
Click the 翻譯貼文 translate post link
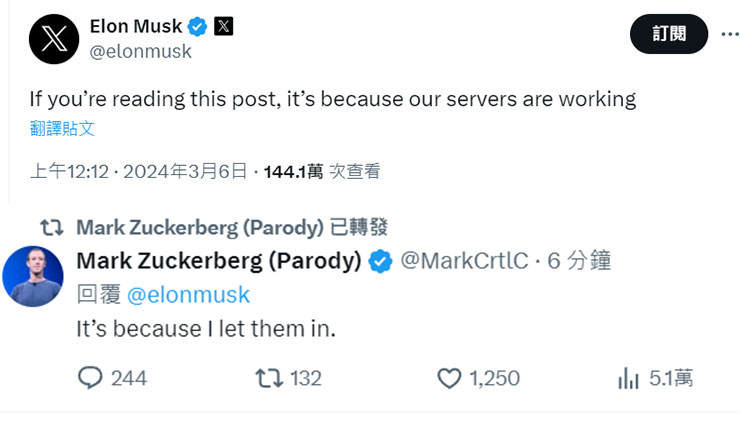coord(62,128)
